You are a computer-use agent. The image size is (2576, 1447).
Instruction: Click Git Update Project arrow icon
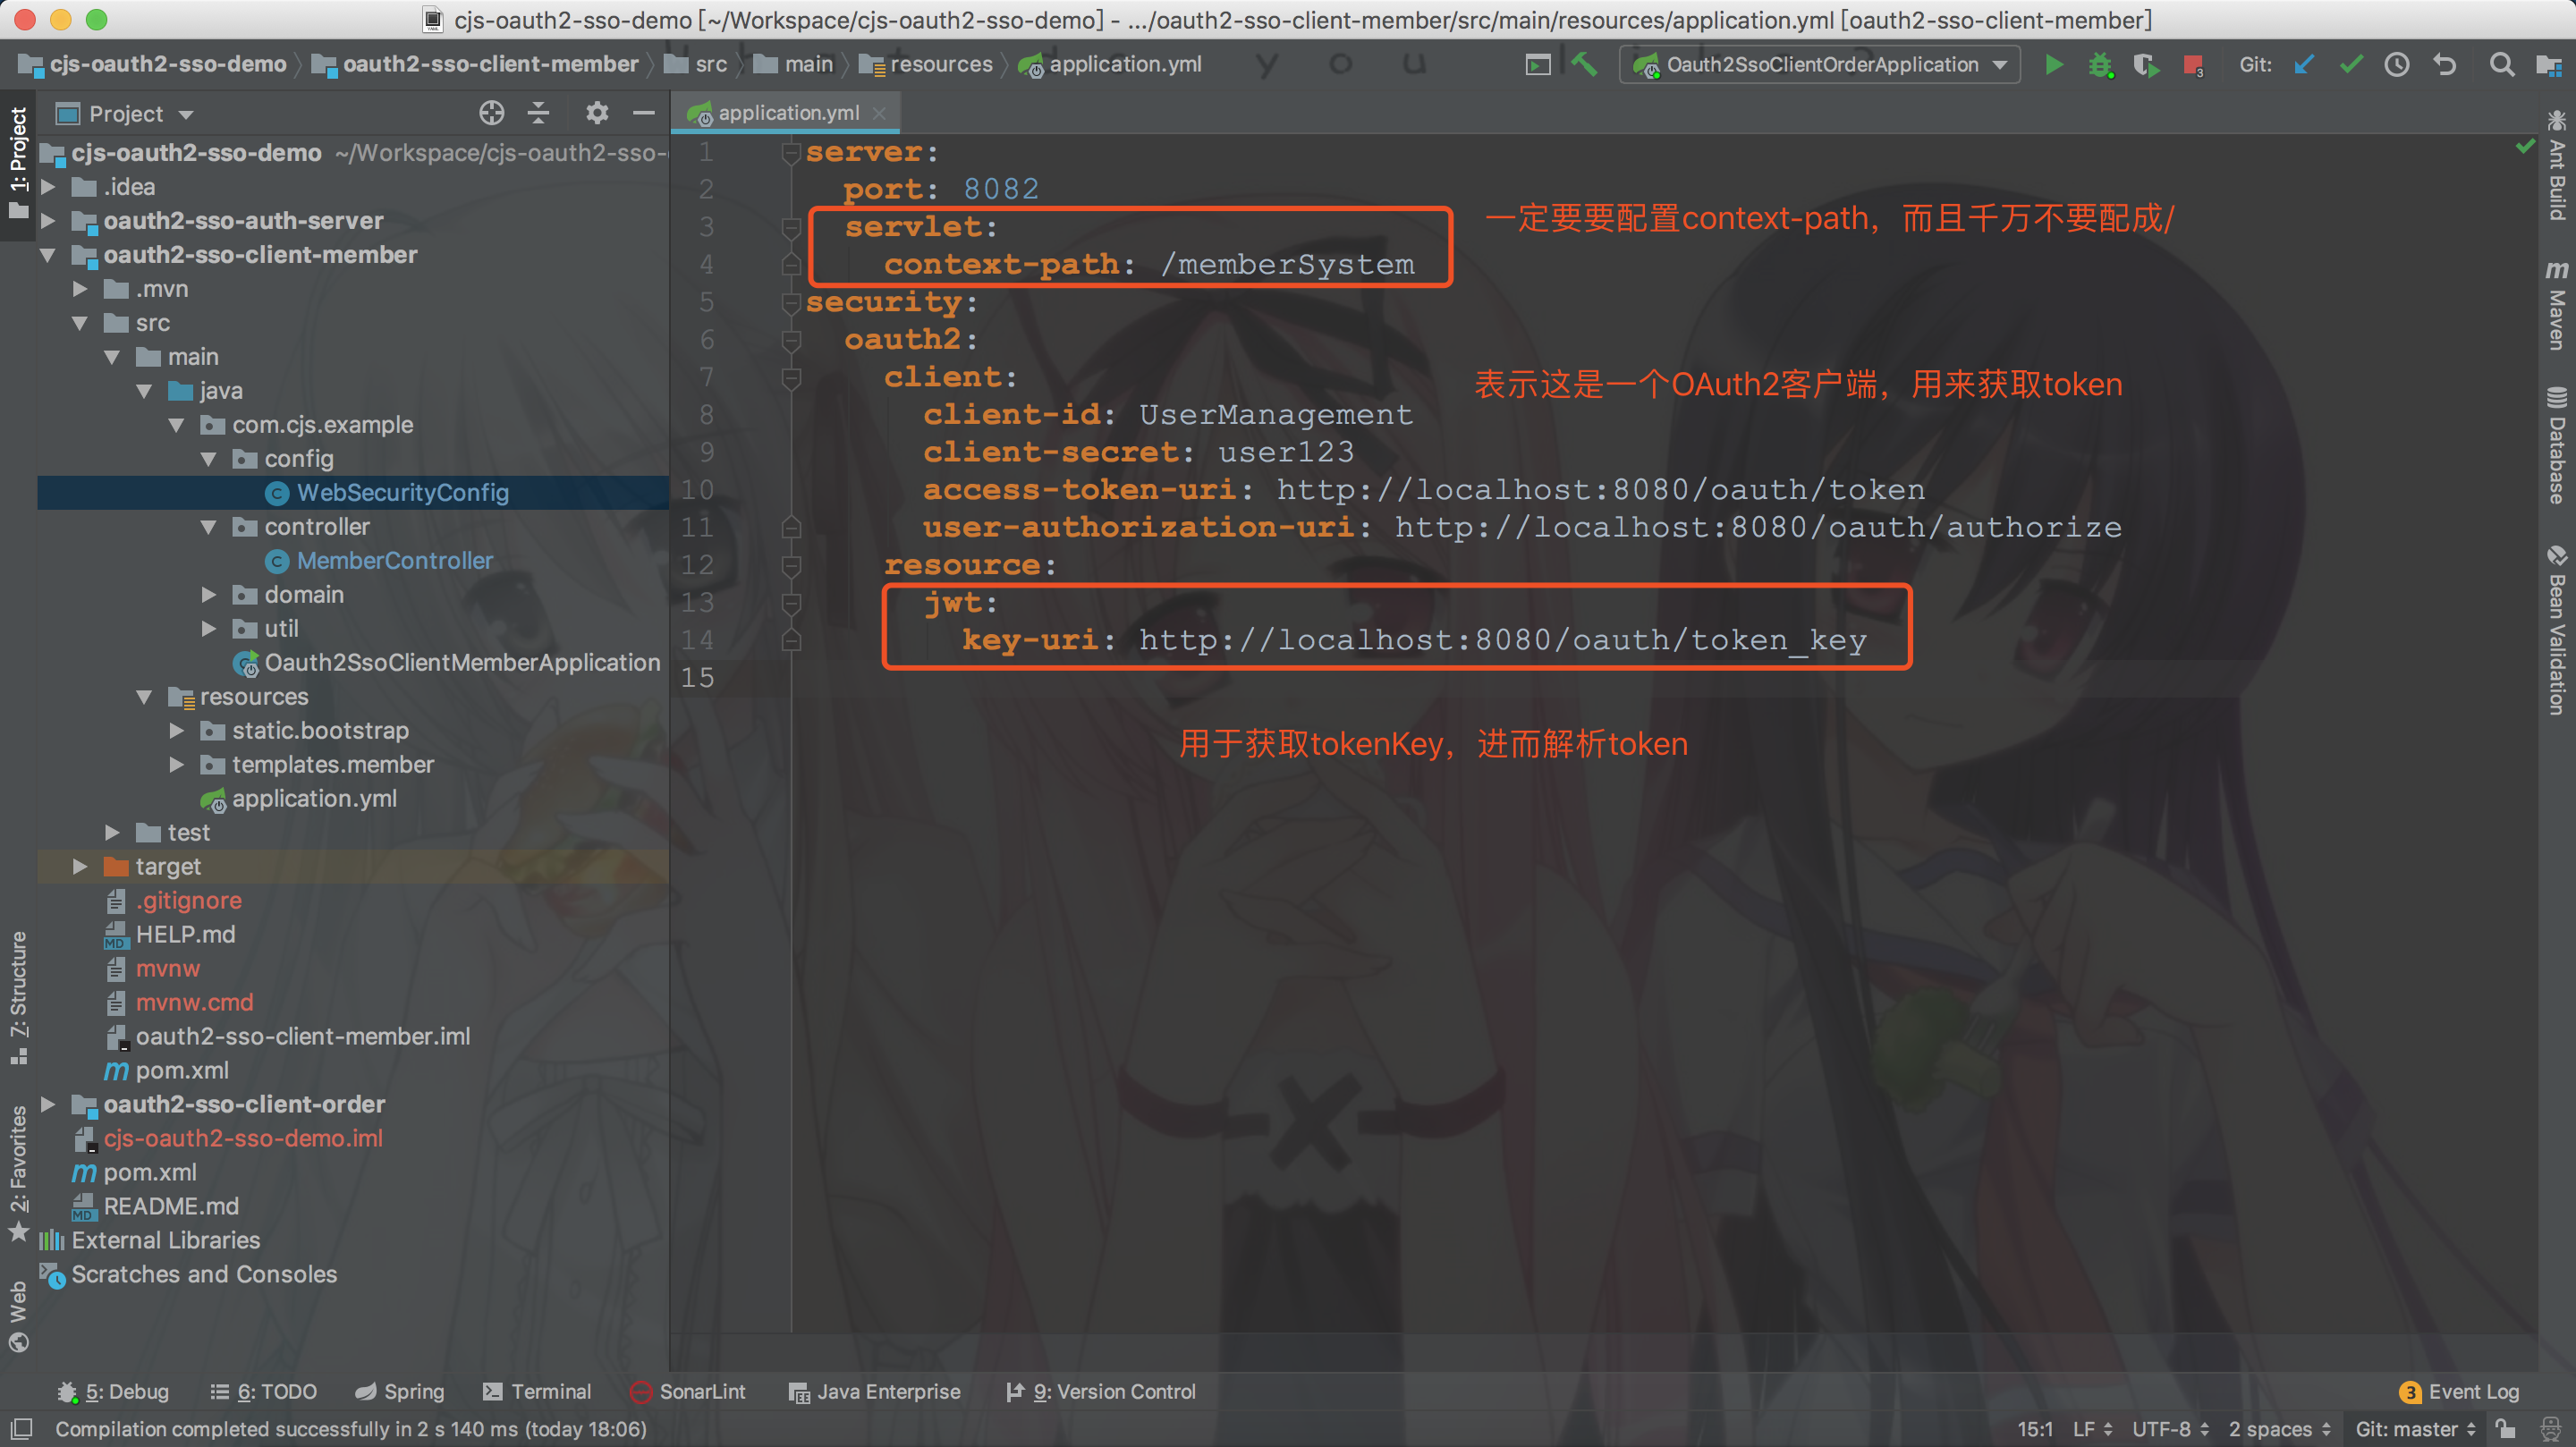[x=2304, y=65]
